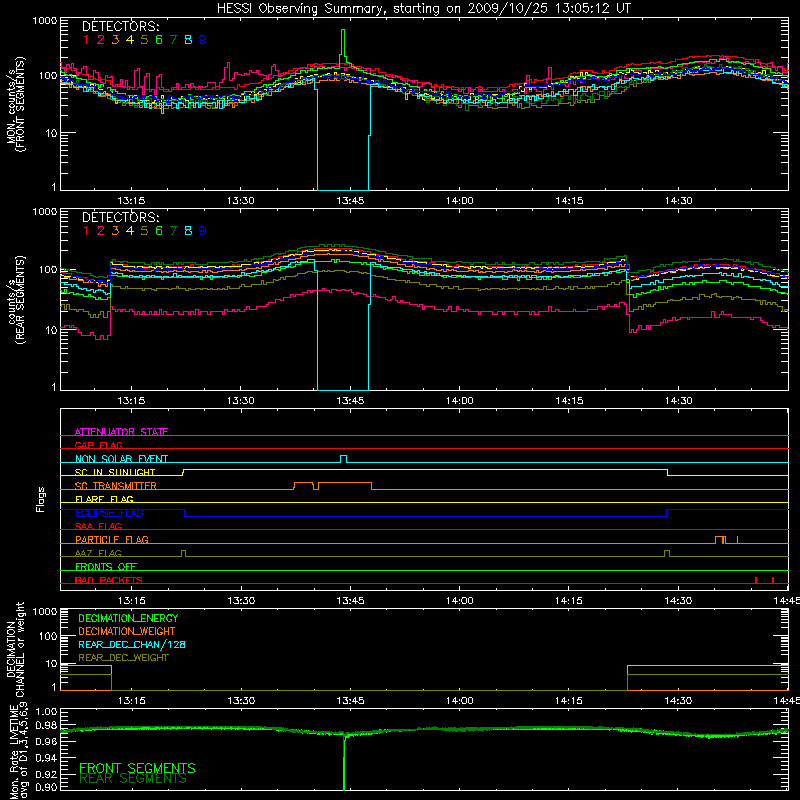Click magenta detector 2 in rear segments legend
This screenshot has height=800, width=800.
pos(101,231)
